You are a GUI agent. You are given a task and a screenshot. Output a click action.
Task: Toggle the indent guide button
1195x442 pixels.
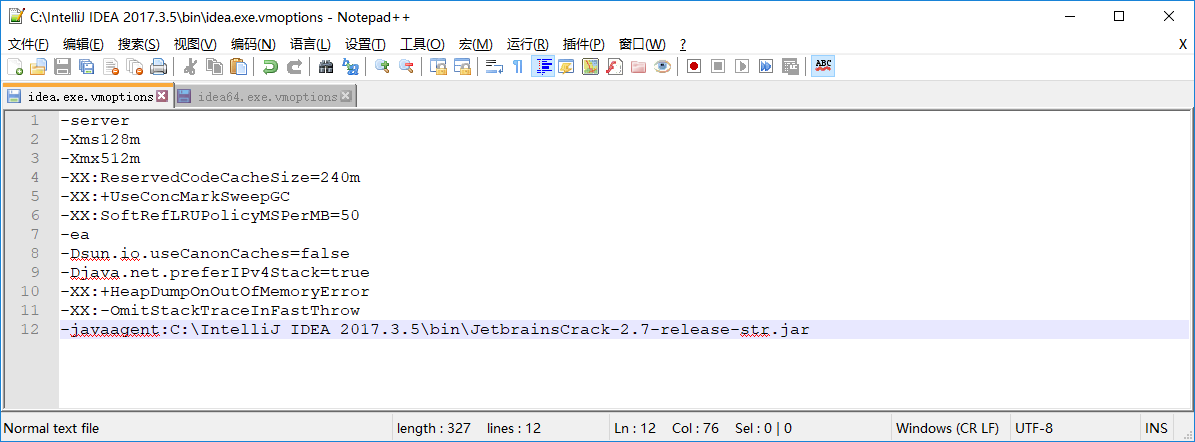pyautogui.click(x=543, y=67)
